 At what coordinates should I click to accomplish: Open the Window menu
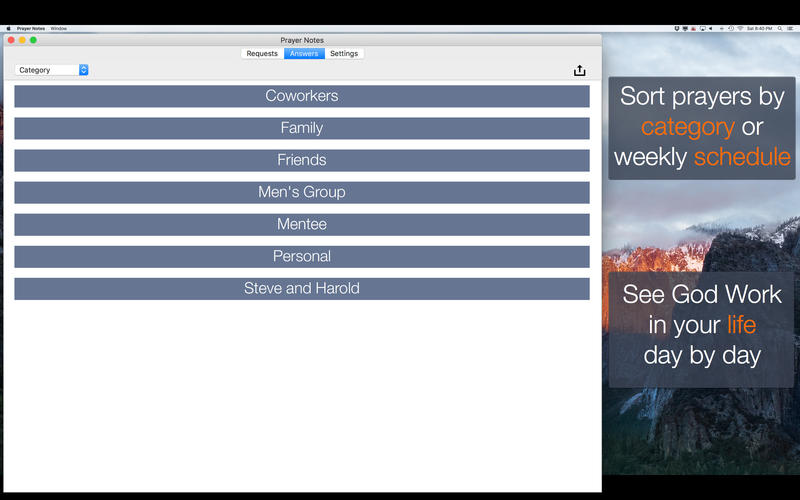pyautogui.click(x=59, y=28)
